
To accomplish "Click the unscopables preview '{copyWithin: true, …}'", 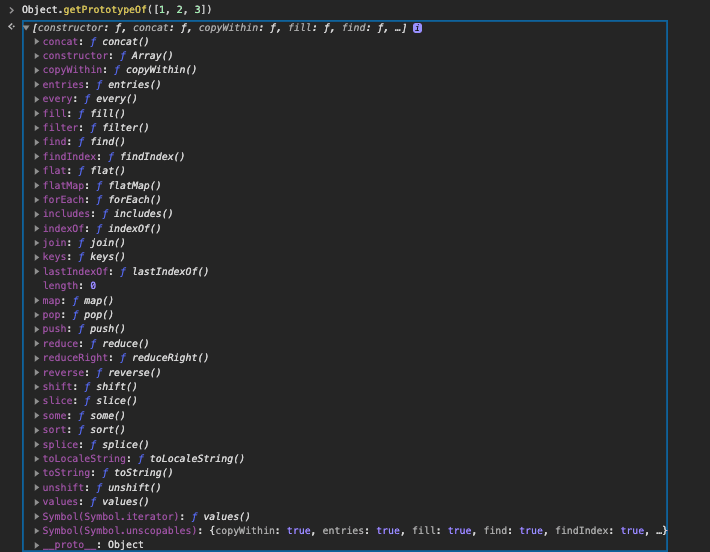I will click(x=438, y=531).
